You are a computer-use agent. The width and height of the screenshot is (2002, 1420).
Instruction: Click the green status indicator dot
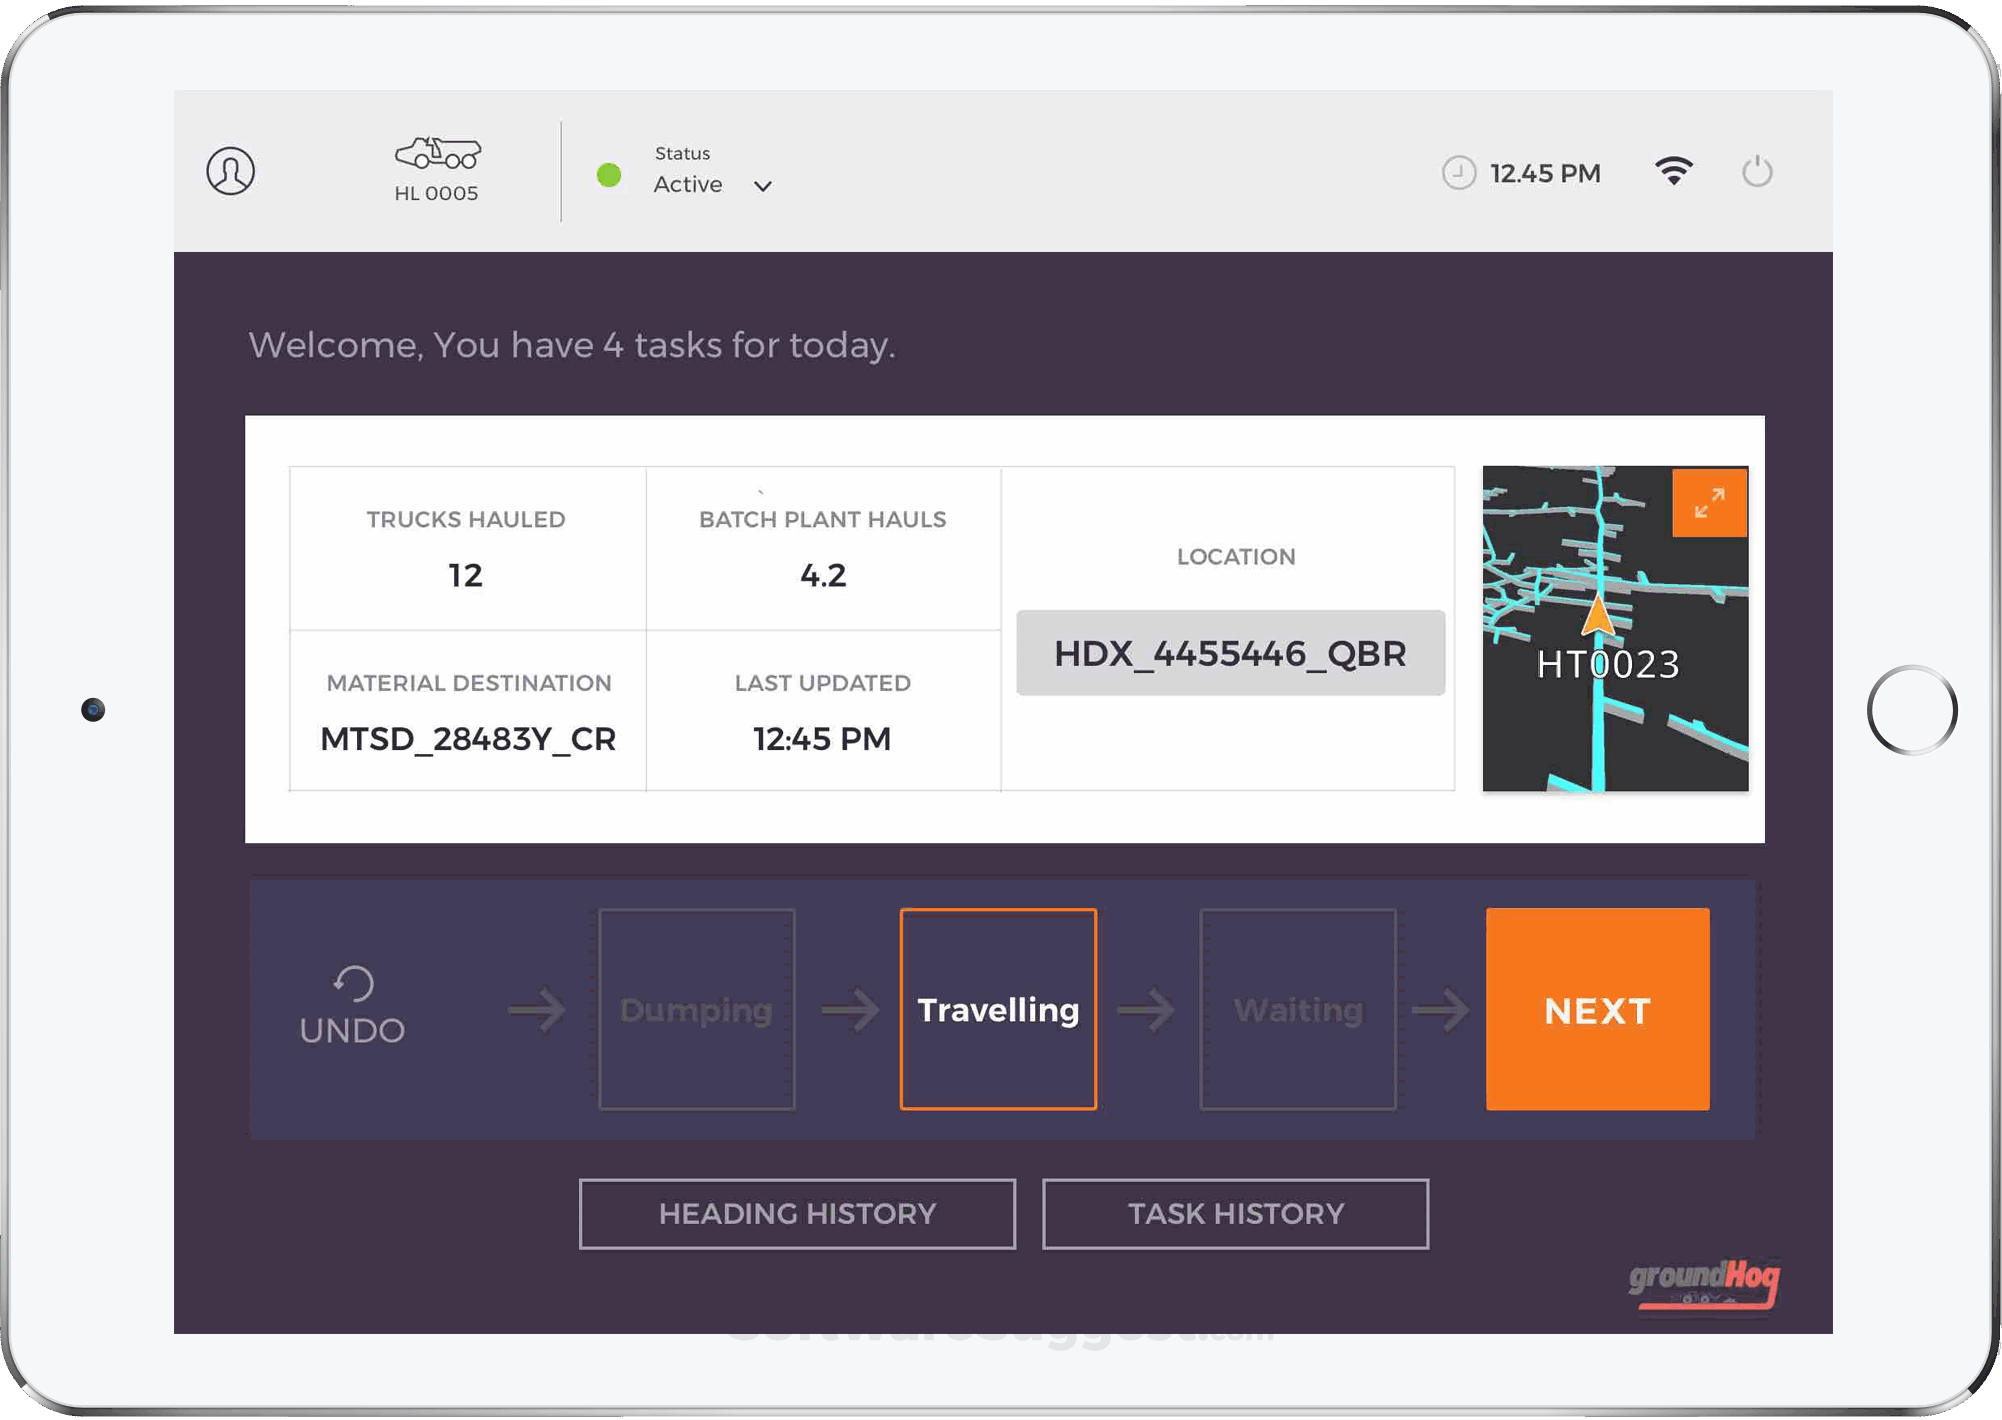tap(609, 175)
